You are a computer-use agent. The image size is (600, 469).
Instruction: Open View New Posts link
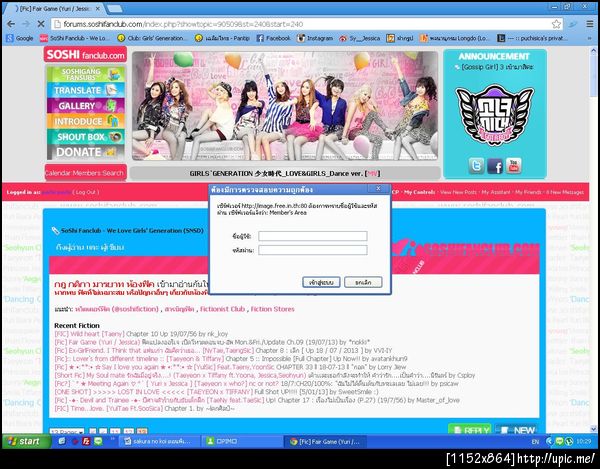click(458, 192)
